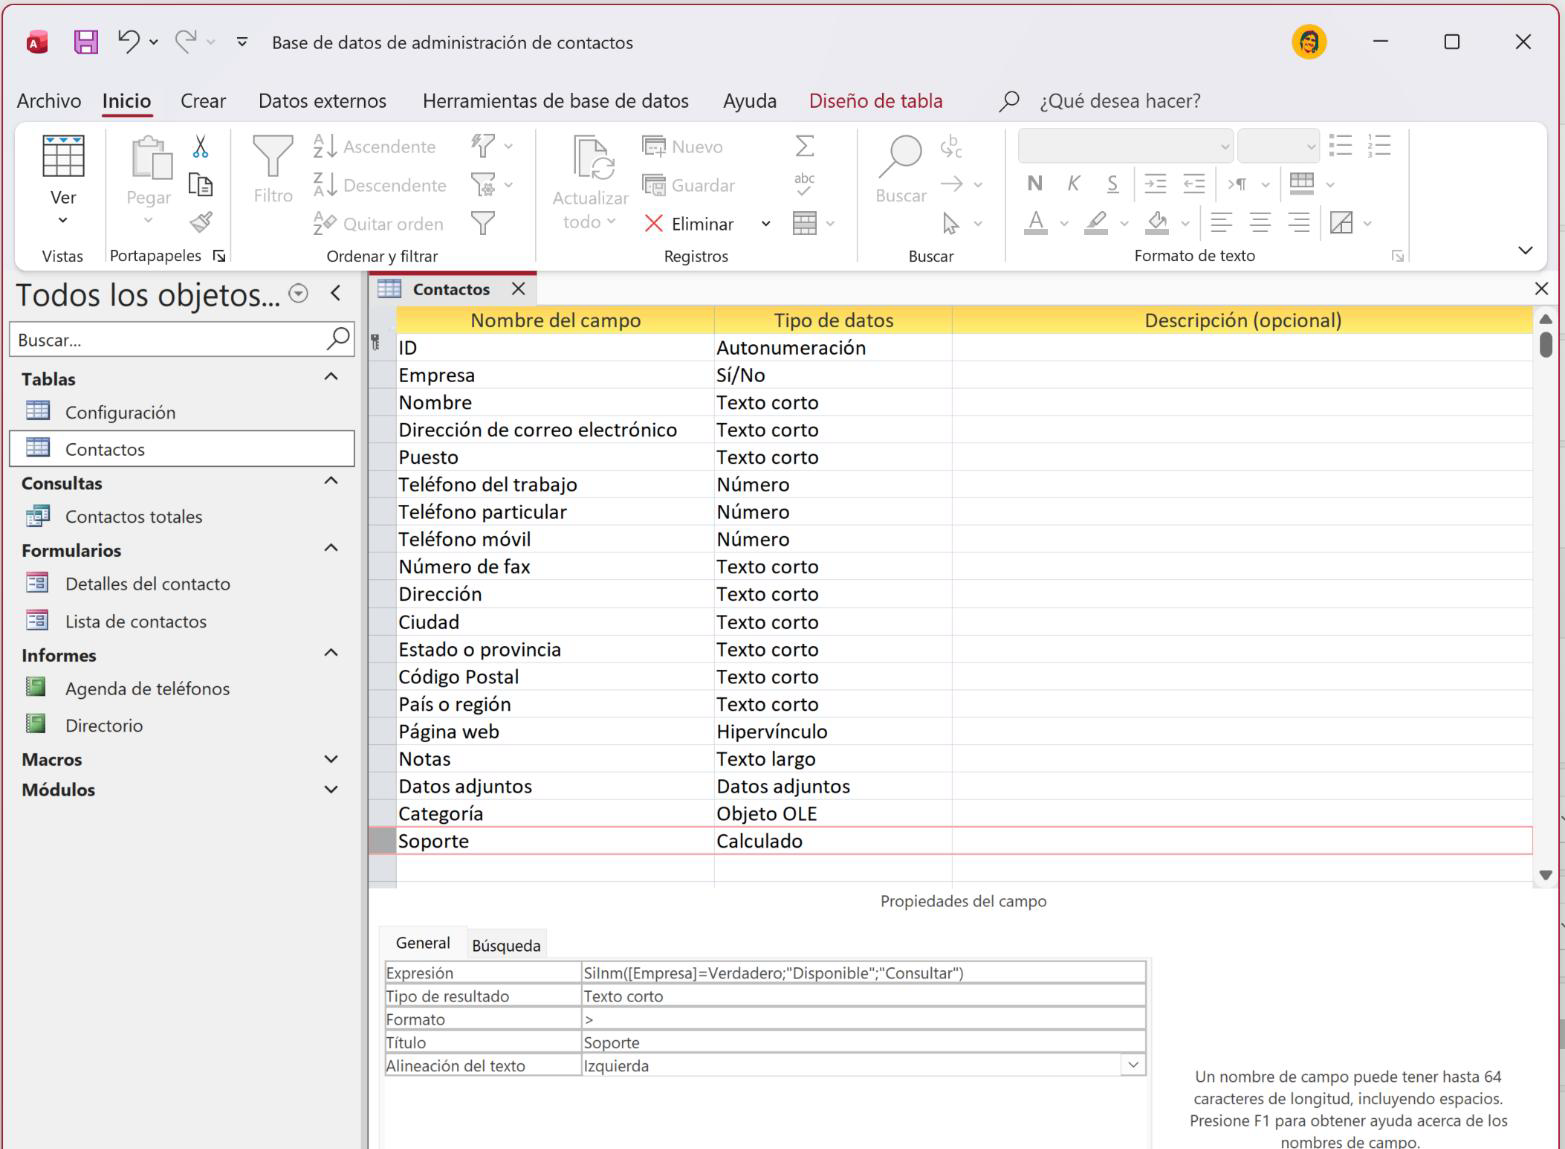
Task: Click the align left icon
Action: point(1221,222)
